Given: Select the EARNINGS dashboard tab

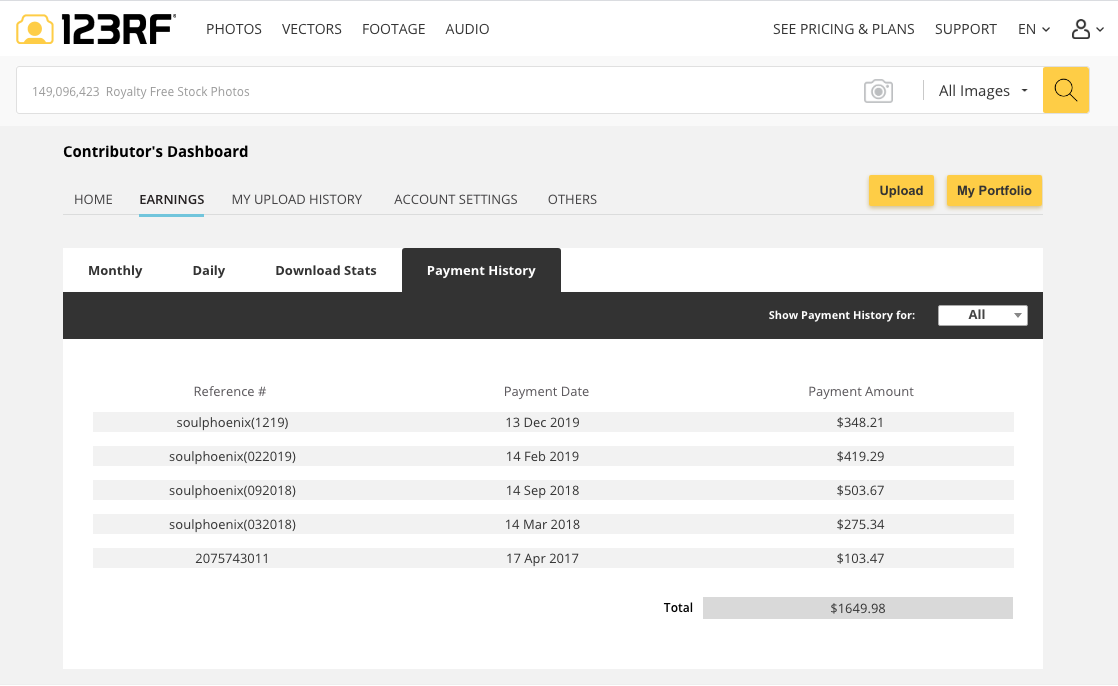Looking at the screenshot, I should tap(172, 200).
